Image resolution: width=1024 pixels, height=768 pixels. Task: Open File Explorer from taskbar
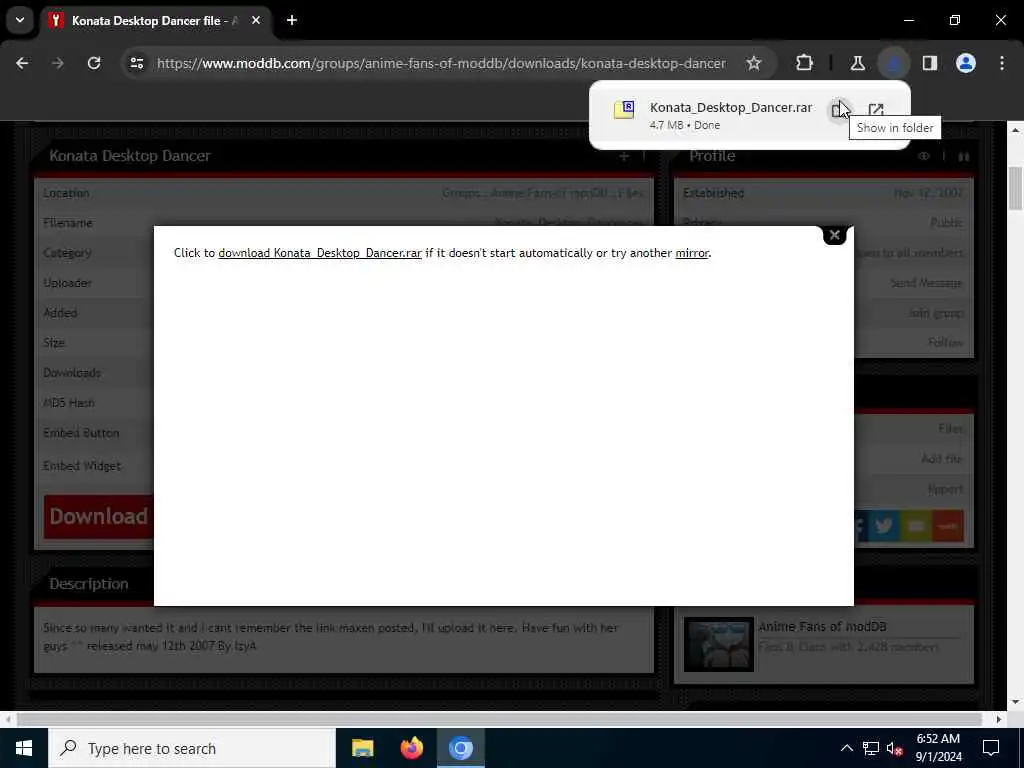(x=362, y=748)
